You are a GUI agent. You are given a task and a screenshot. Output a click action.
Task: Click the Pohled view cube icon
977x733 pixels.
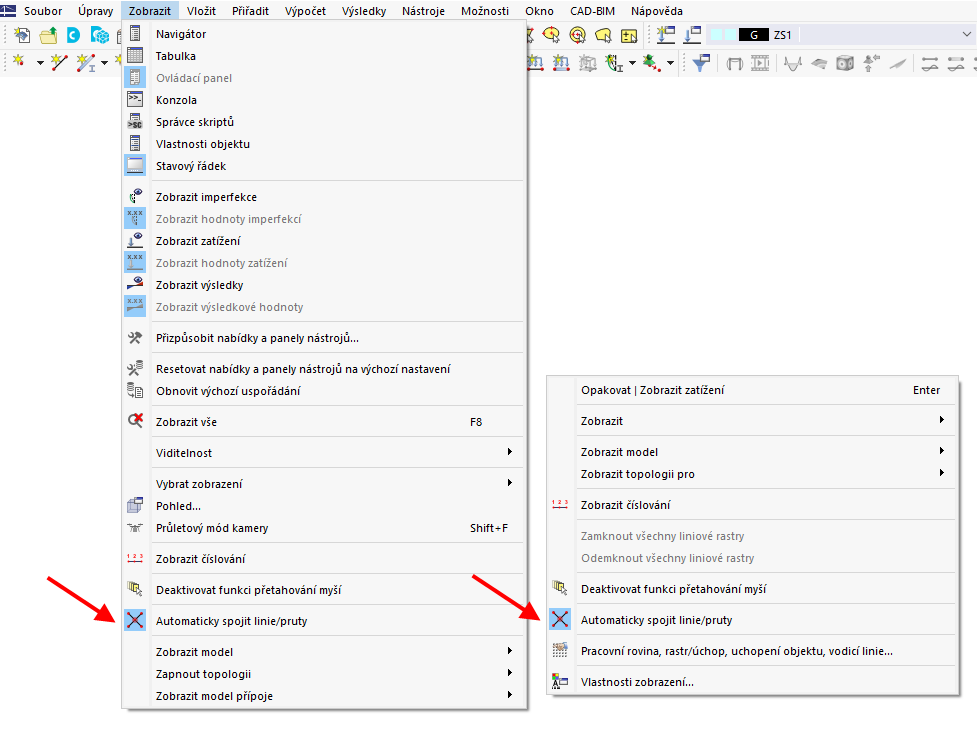click(x=135, y=505)
